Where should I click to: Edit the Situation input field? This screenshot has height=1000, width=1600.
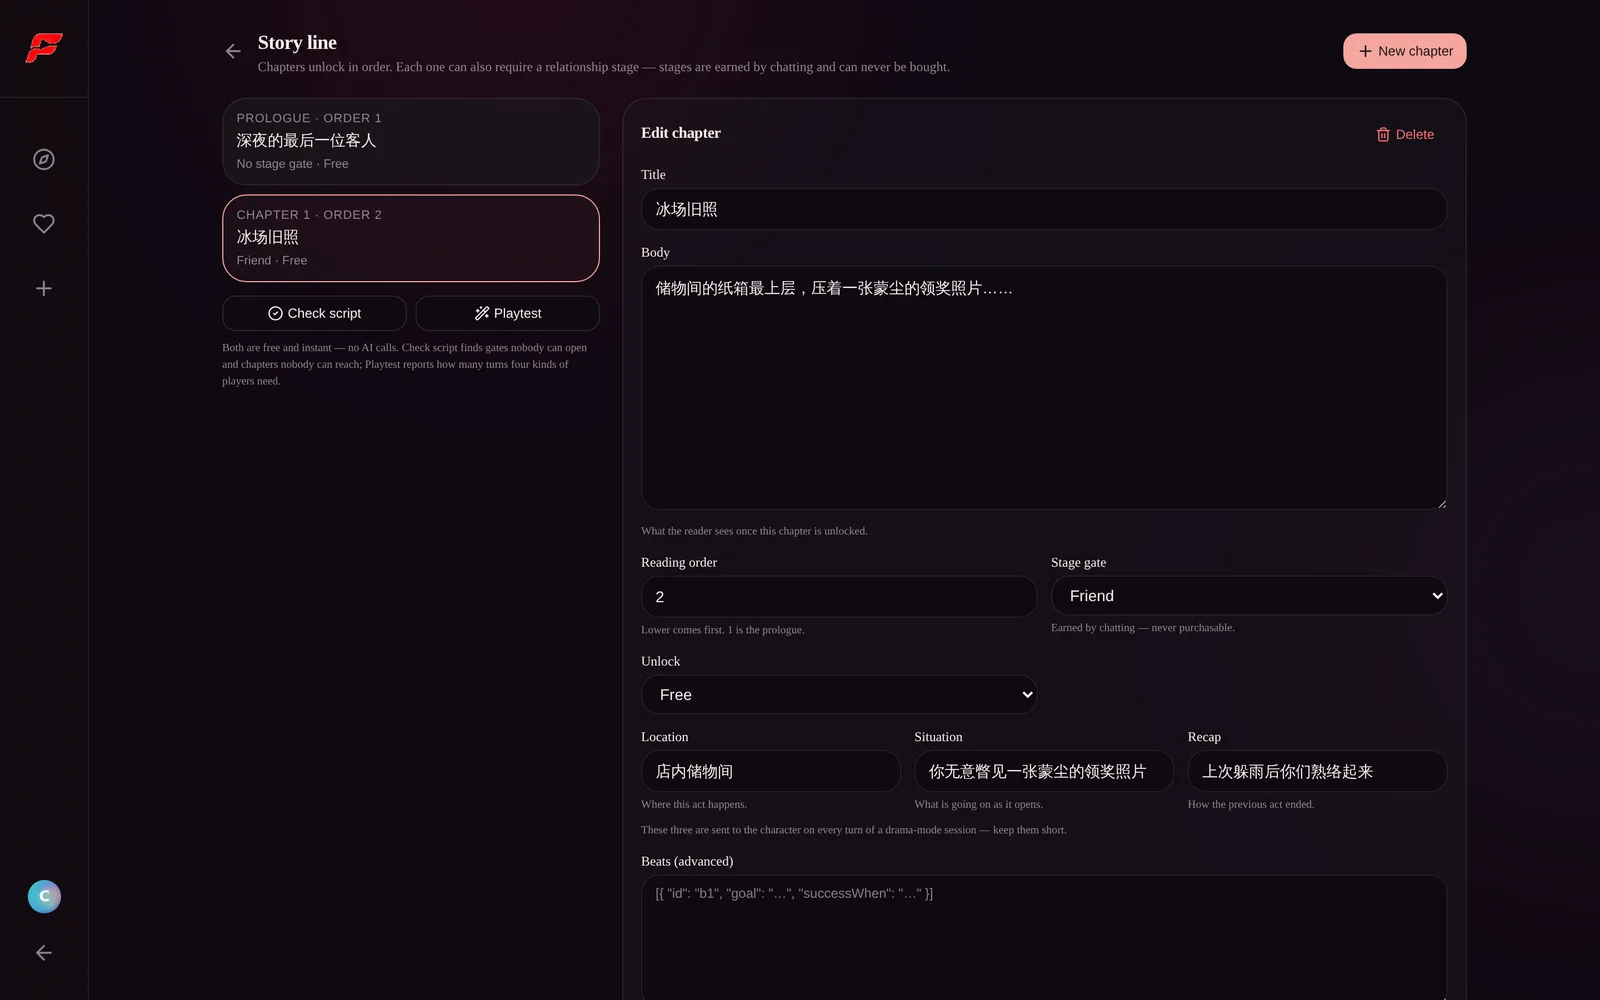tap(1044, 771)
